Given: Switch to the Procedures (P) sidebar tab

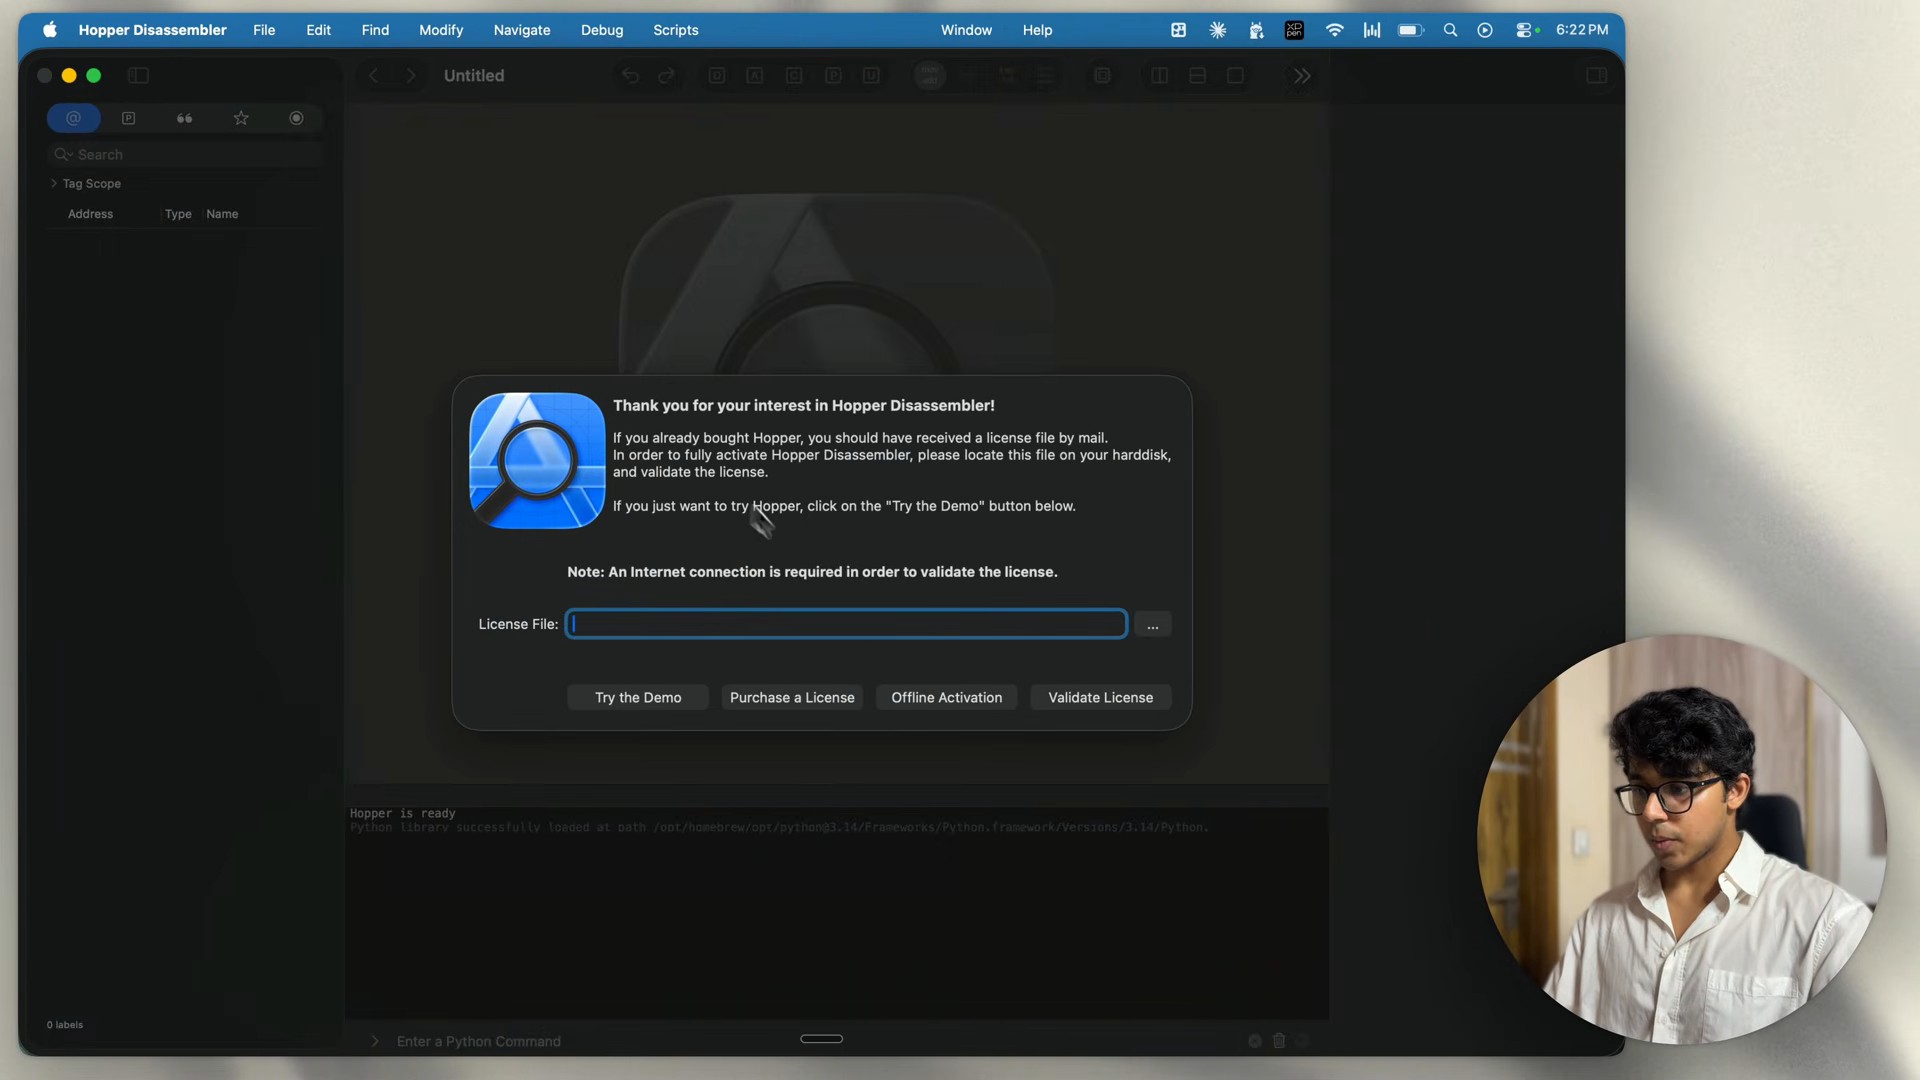Looking at the screenshot, I should pyautogui.click(x=129, y=118).
